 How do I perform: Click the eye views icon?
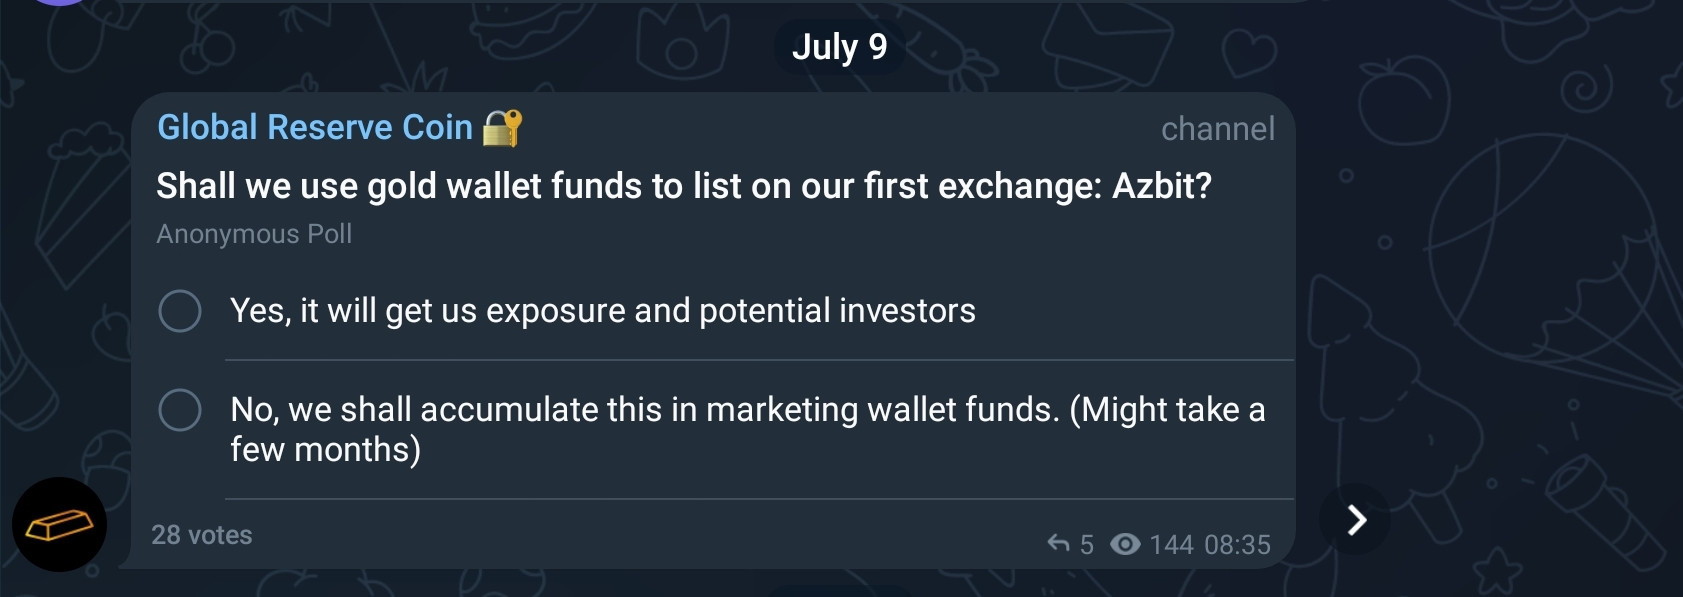[1125, 544]
